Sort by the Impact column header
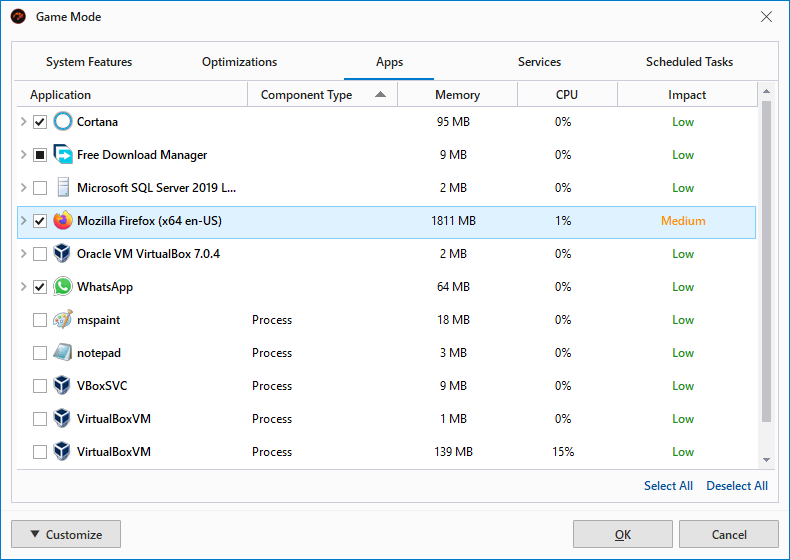 [687, 95]
